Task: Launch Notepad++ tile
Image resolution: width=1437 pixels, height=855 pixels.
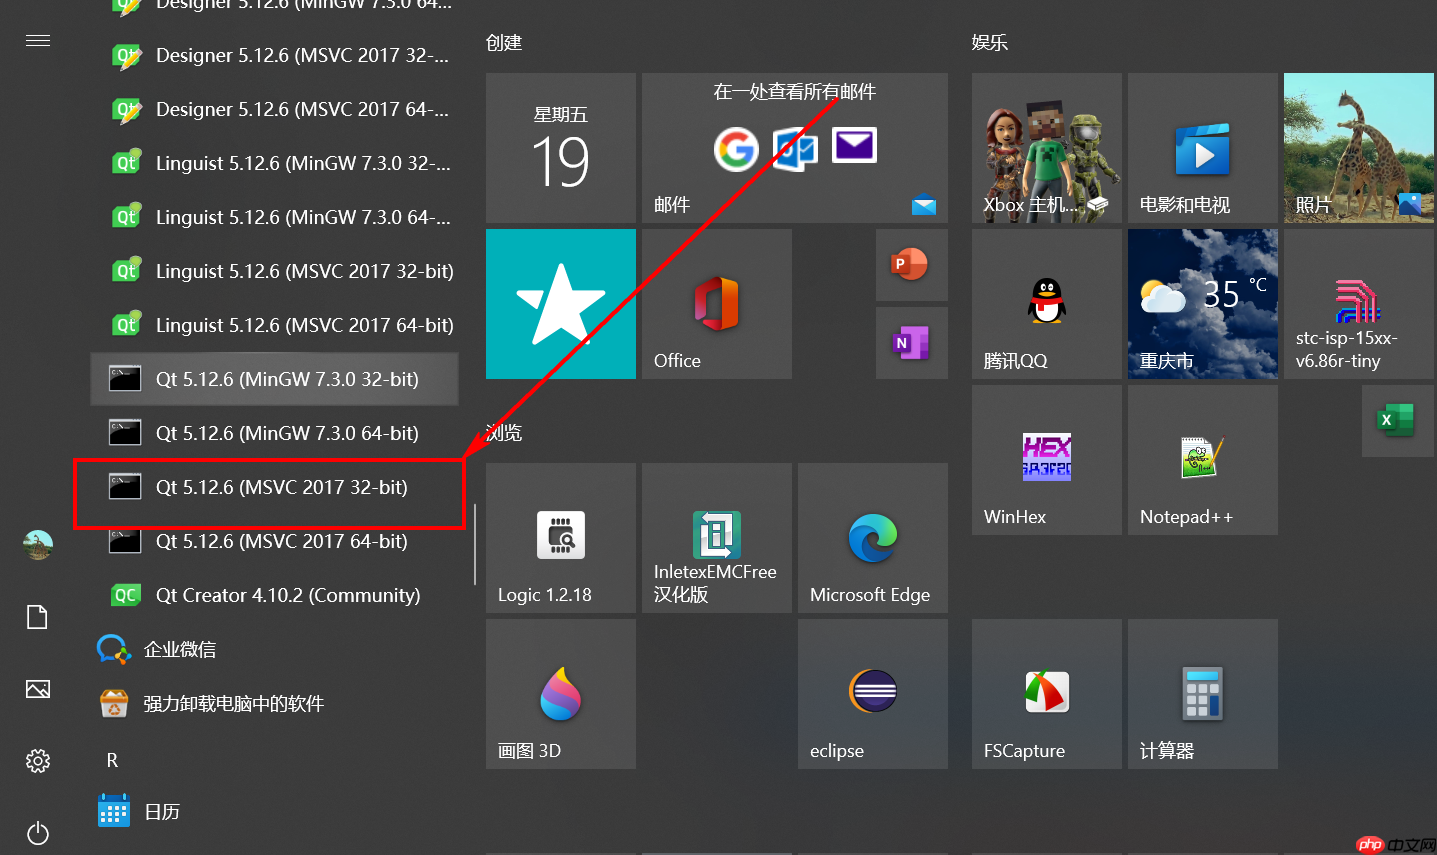Action: (1203, 460)
